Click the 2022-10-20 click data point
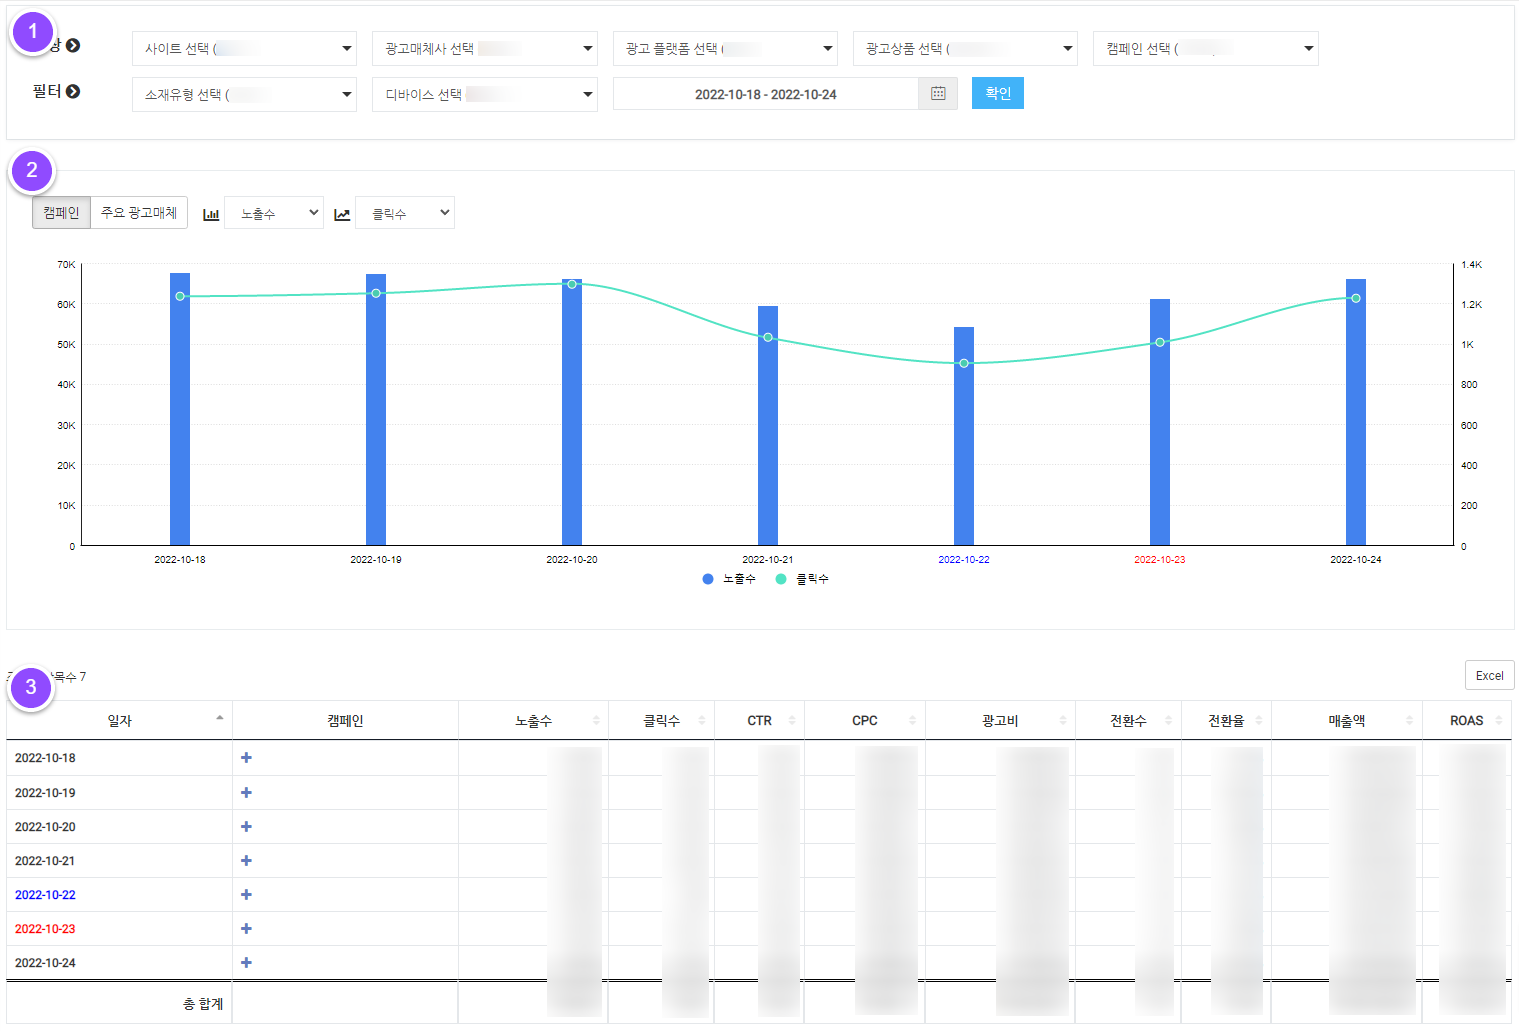Image resolution: width=1519 pixels, height=1031 pixels. (x=572, y=284)
